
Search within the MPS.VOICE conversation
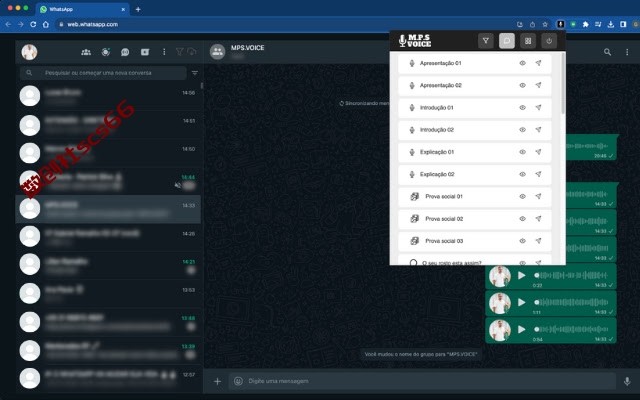pyautogui.click(x=607, y=52)
